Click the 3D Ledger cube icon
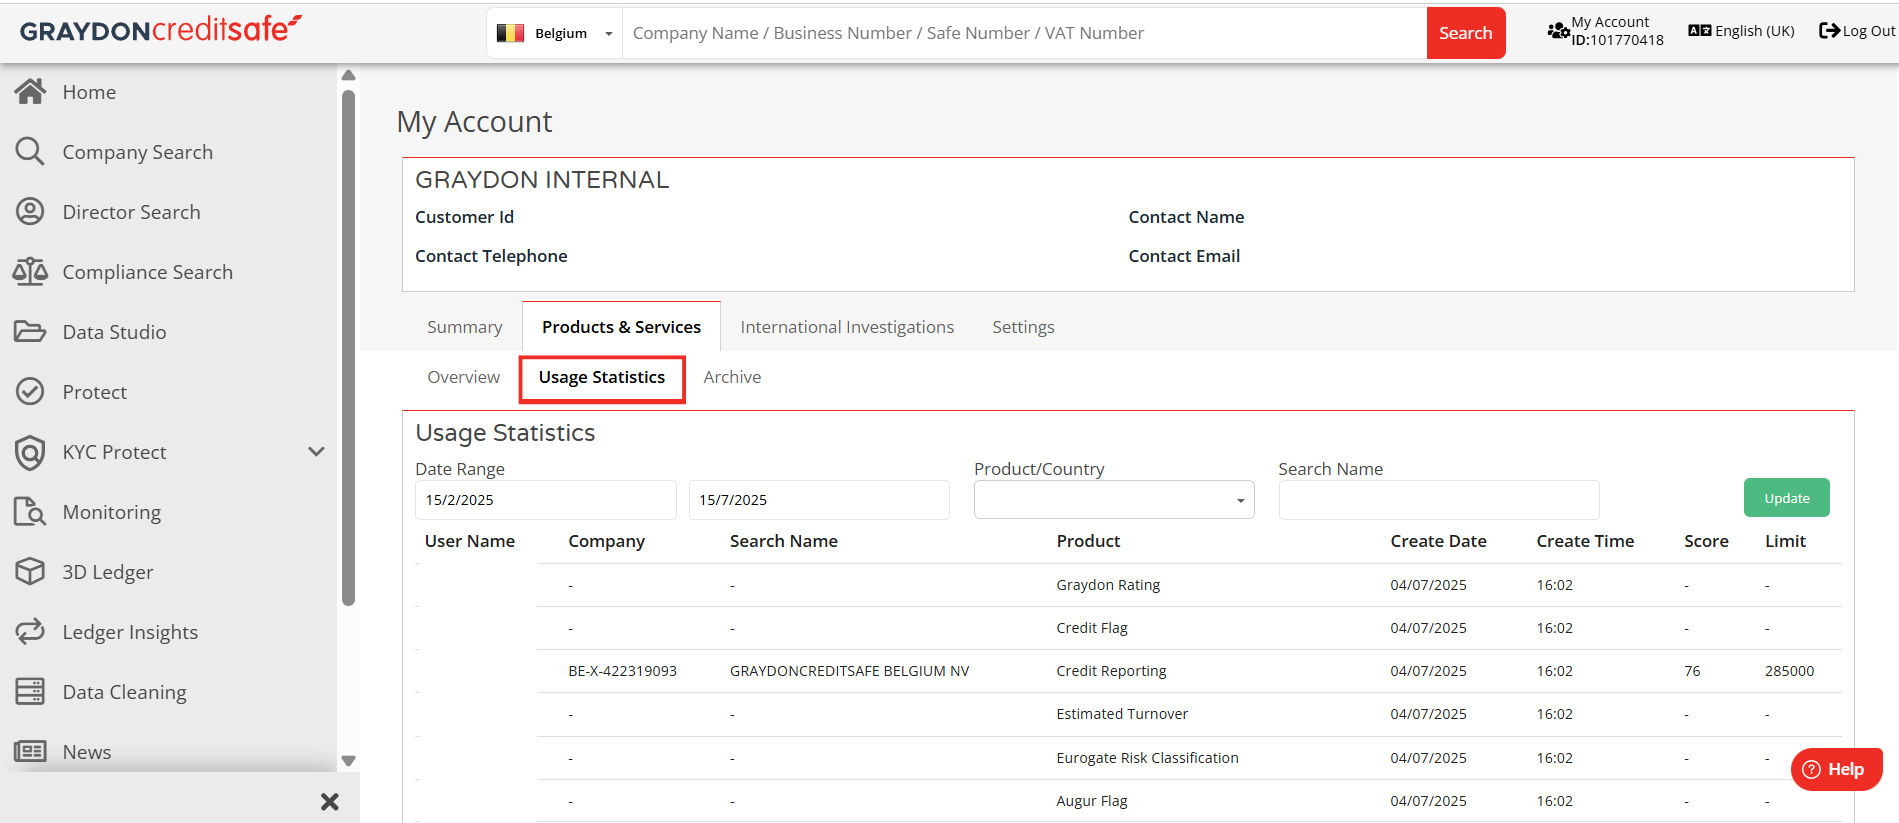This screenshot has height=823, width=1899. click(x=30, y=572)
